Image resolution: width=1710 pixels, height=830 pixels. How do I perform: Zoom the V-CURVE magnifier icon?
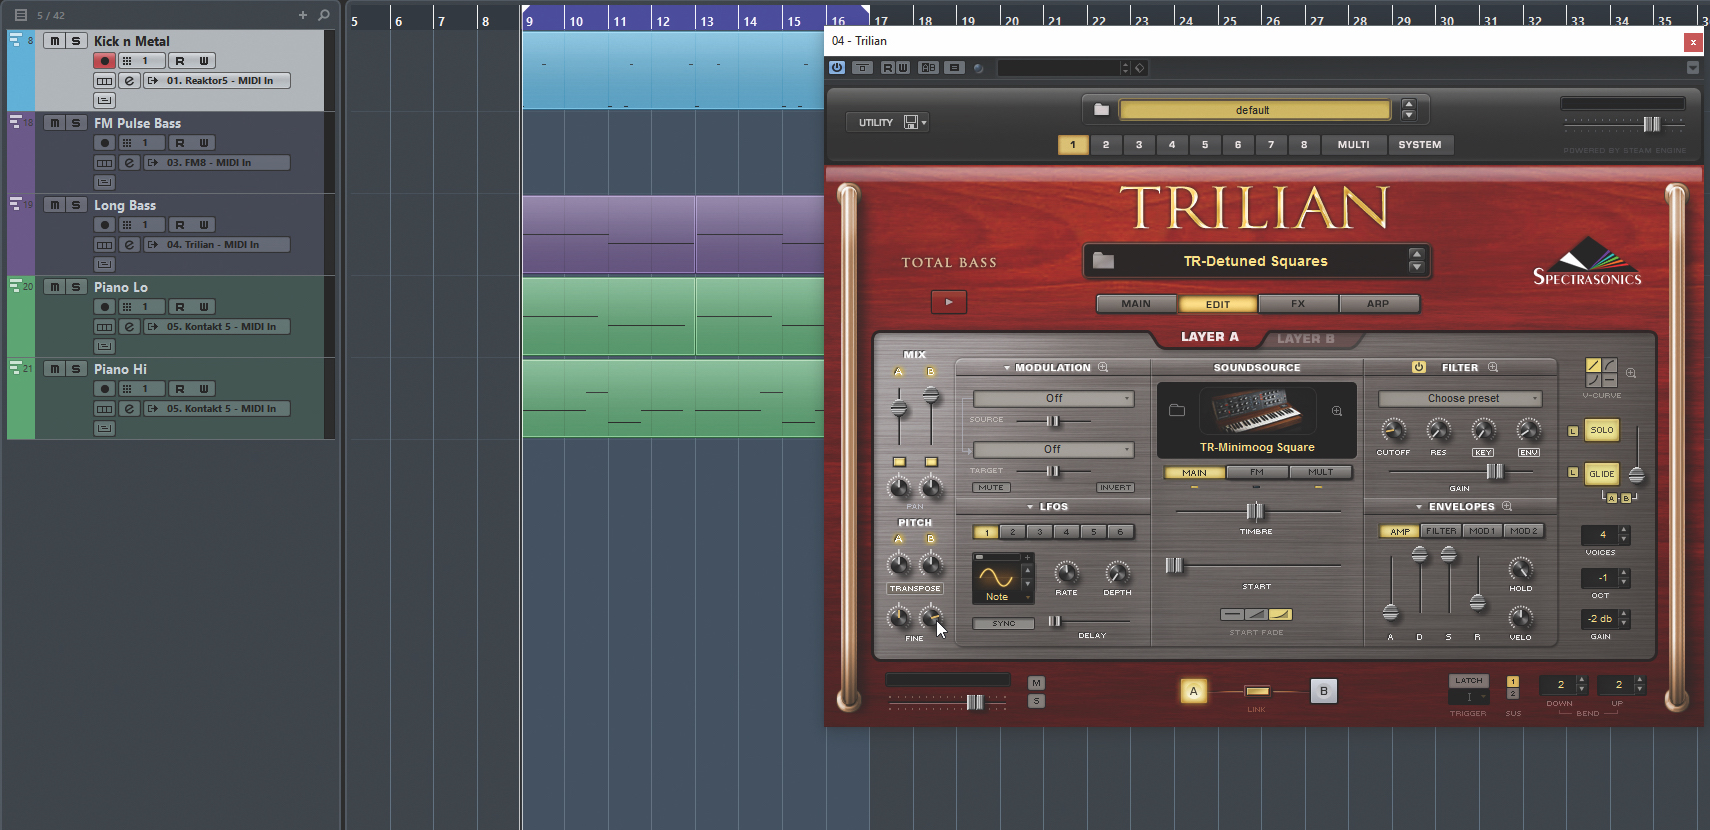click(1631, 373)
